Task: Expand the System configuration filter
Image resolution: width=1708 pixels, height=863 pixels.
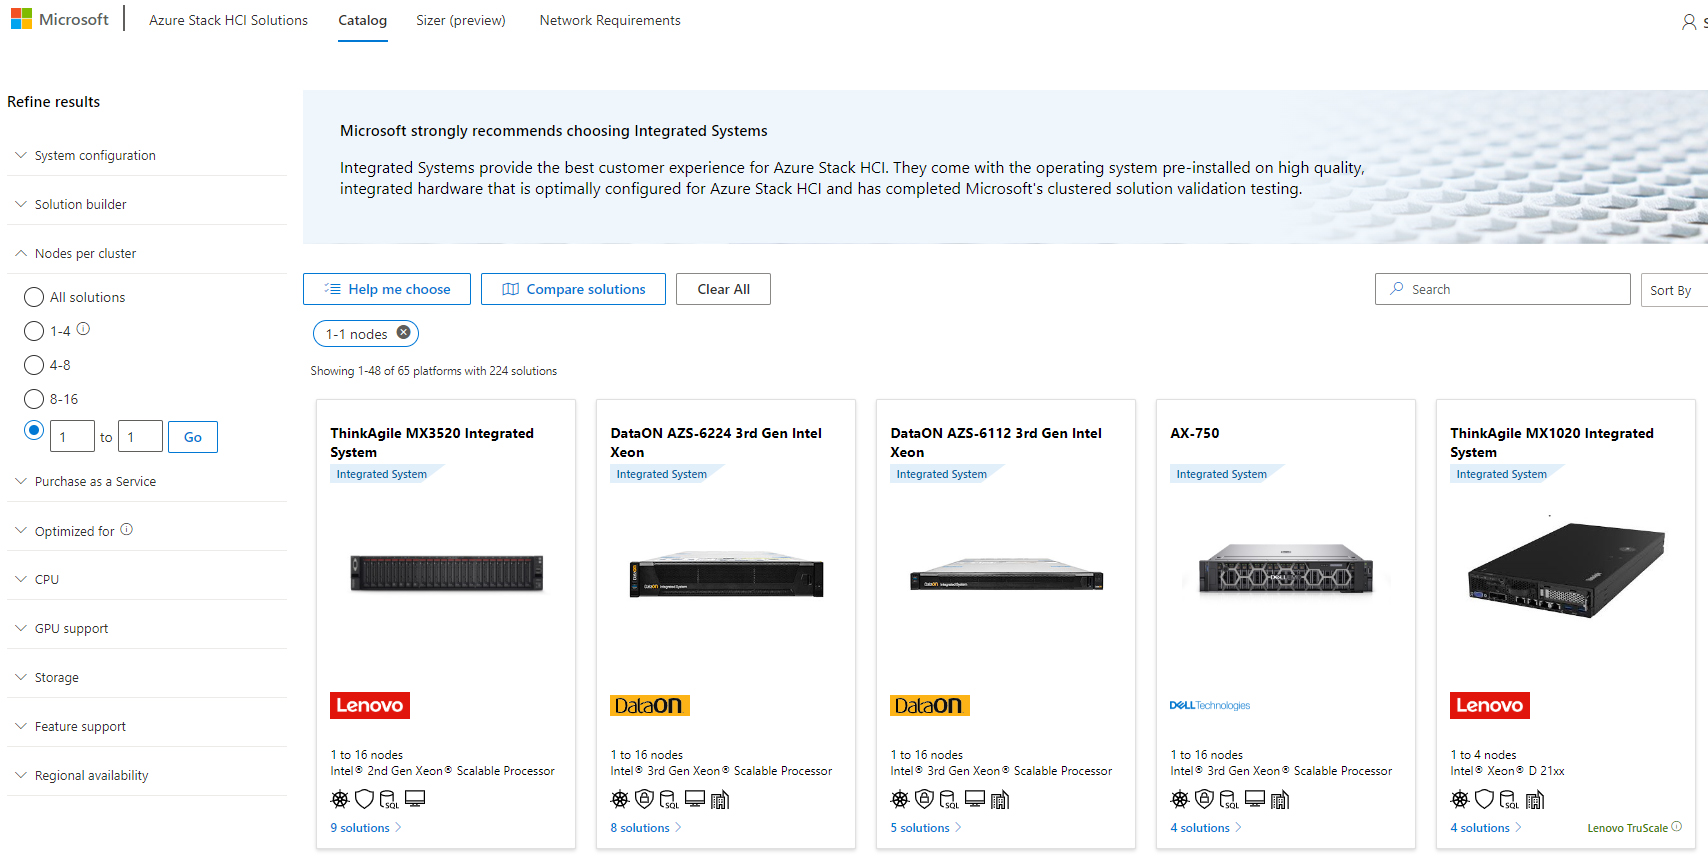Action: pyautogui.click(x=147, y=155)
